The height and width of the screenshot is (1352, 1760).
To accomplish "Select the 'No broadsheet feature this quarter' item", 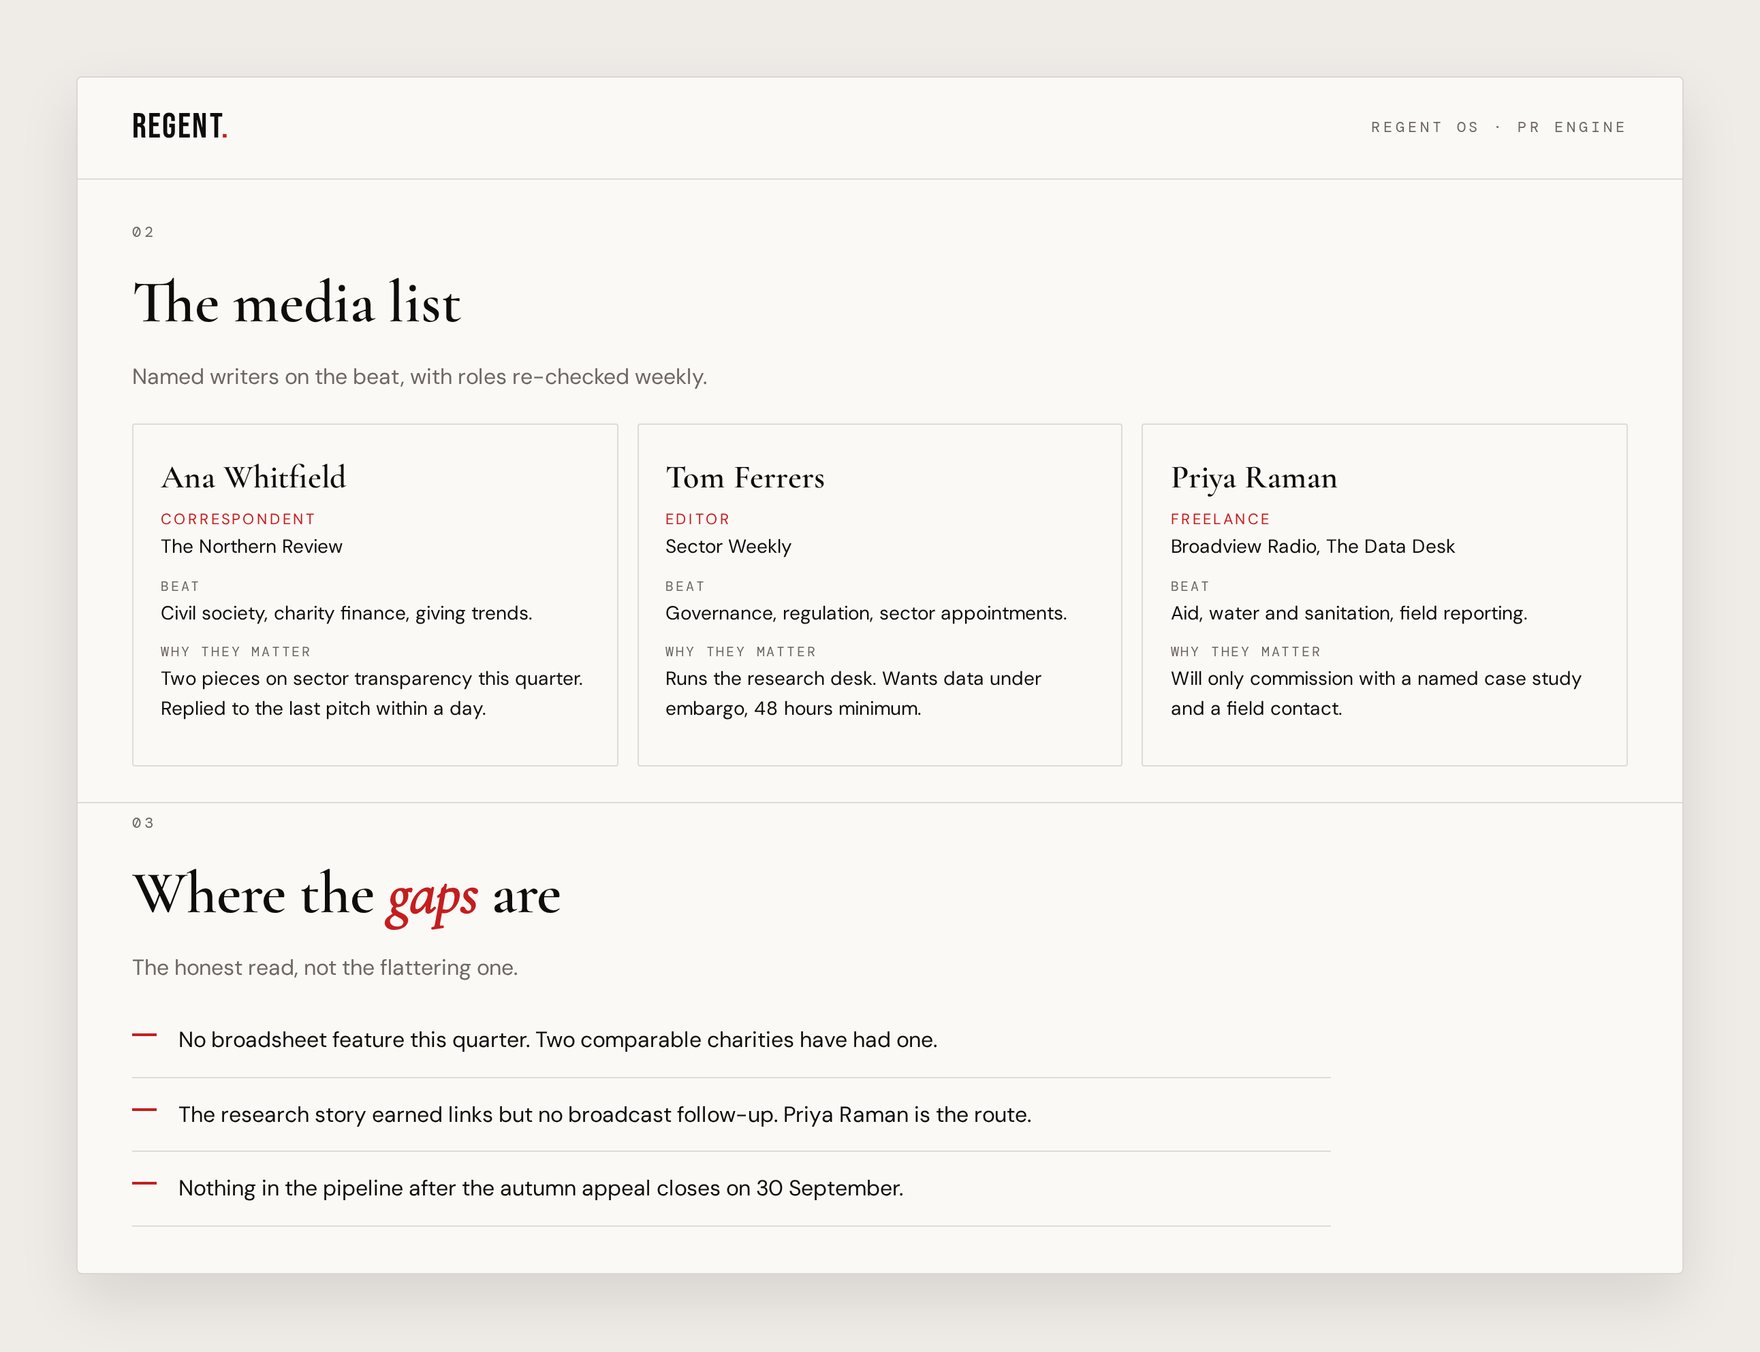I will (731, 1040).
